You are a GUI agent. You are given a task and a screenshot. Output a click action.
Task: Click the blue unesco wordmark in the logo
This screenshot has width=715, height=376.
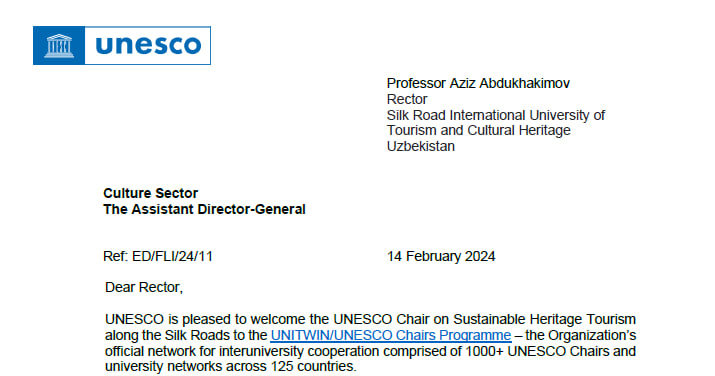(148, 45)
